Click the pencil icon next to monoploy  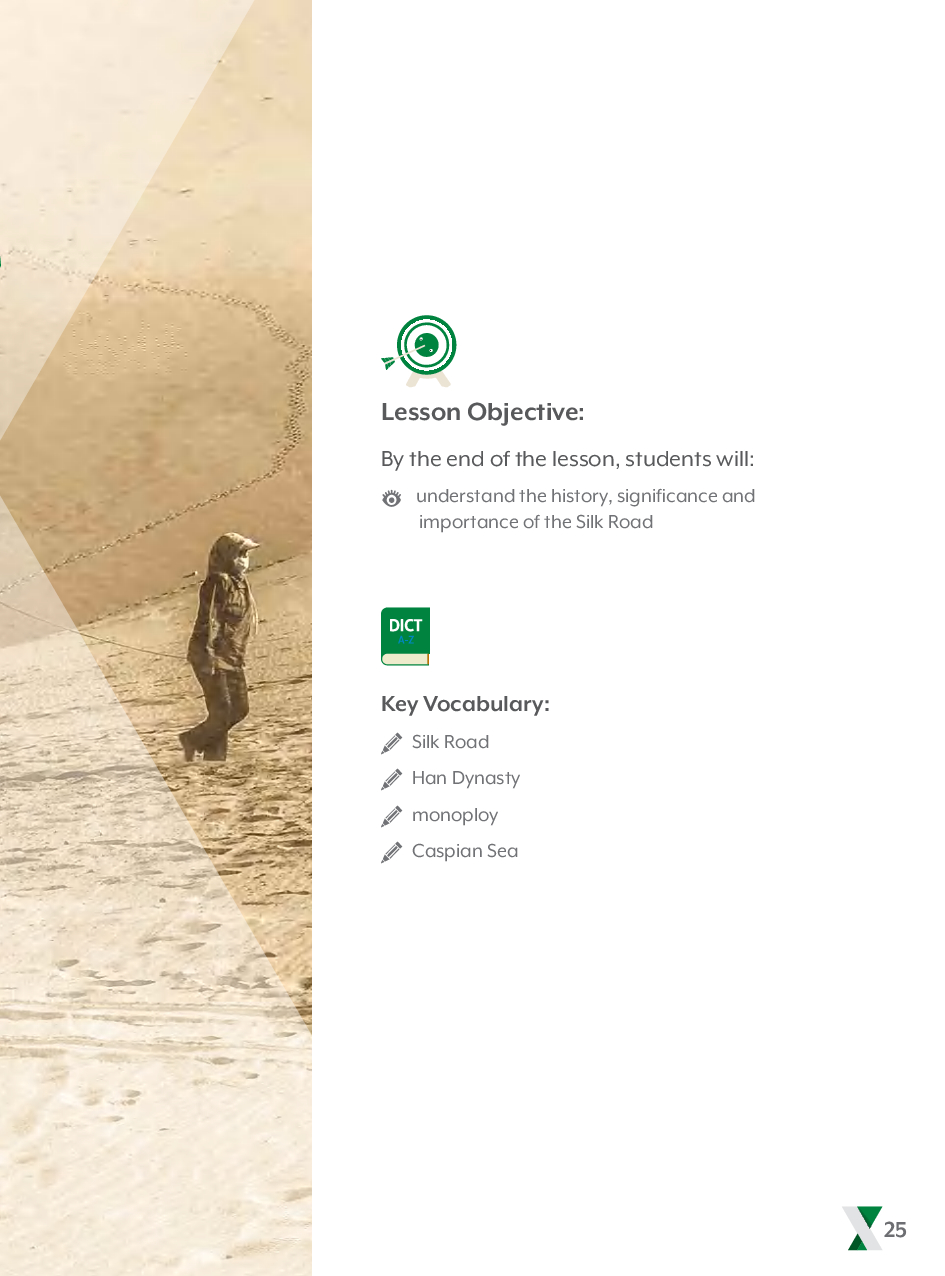pyautogui.click(x=392, y=816)
